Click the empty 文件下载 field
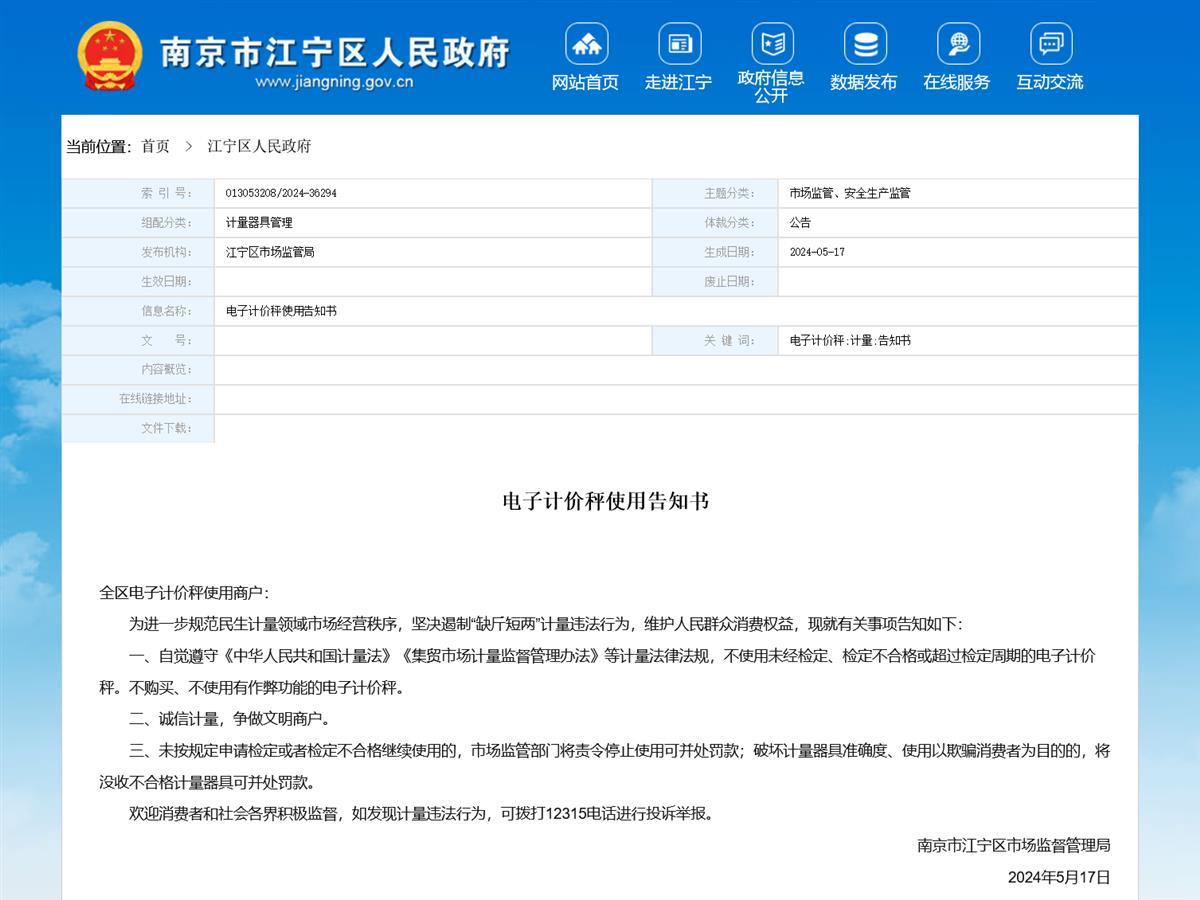 coord(675,429)
